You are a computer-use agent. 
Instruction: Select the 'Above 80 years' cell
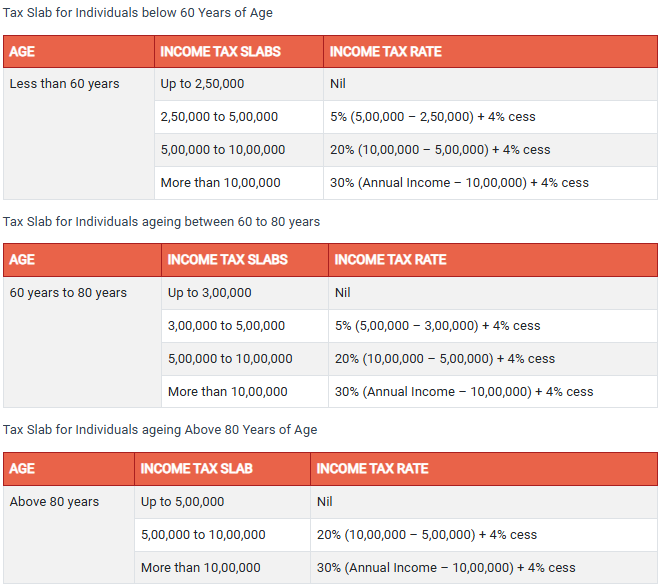pos(54,502)
